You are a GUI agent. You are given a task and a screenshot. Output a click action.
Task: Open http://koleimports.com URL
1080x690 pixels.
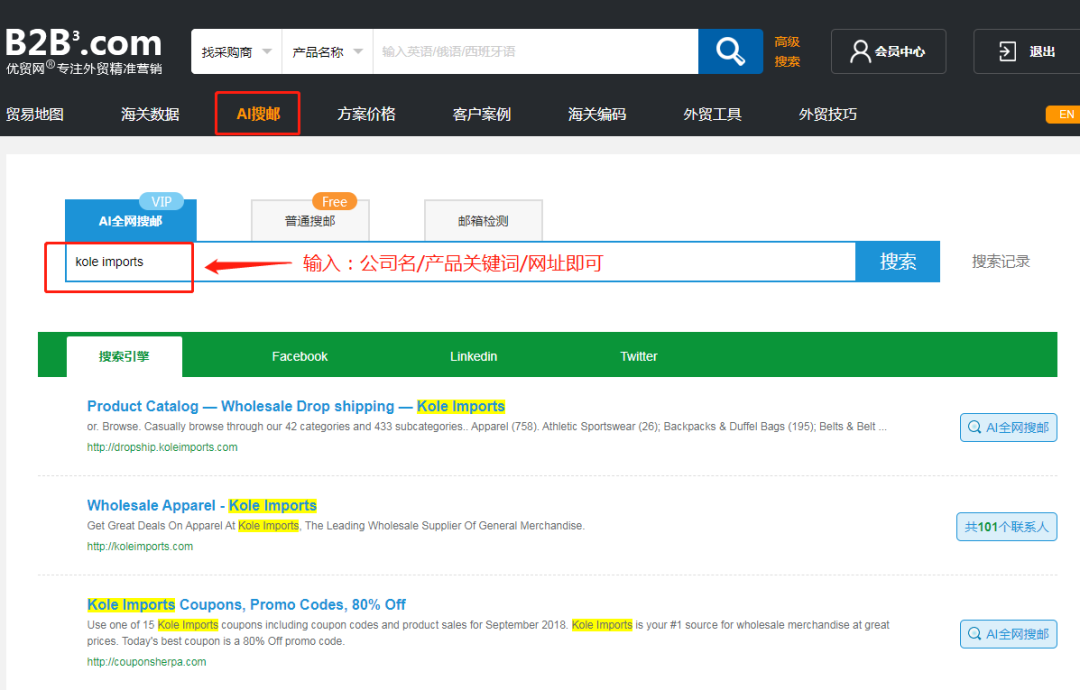(x=140, y=546)
